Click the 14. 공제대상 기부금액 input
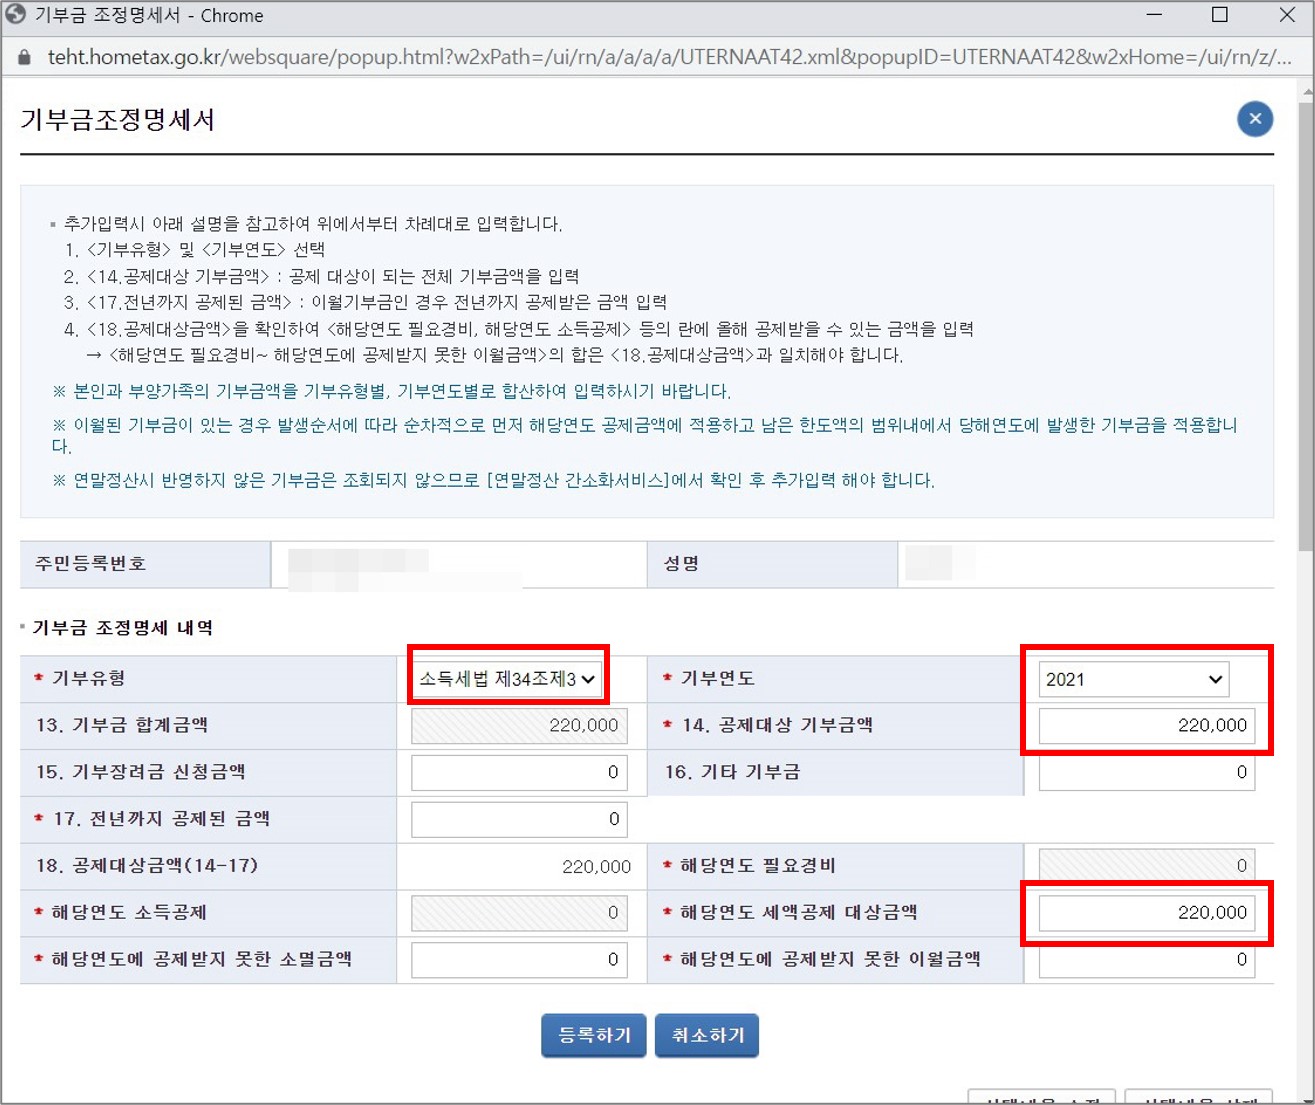Image resolution: width=1315 pixels, height=1105 pixels. (x=1147, y=725)
